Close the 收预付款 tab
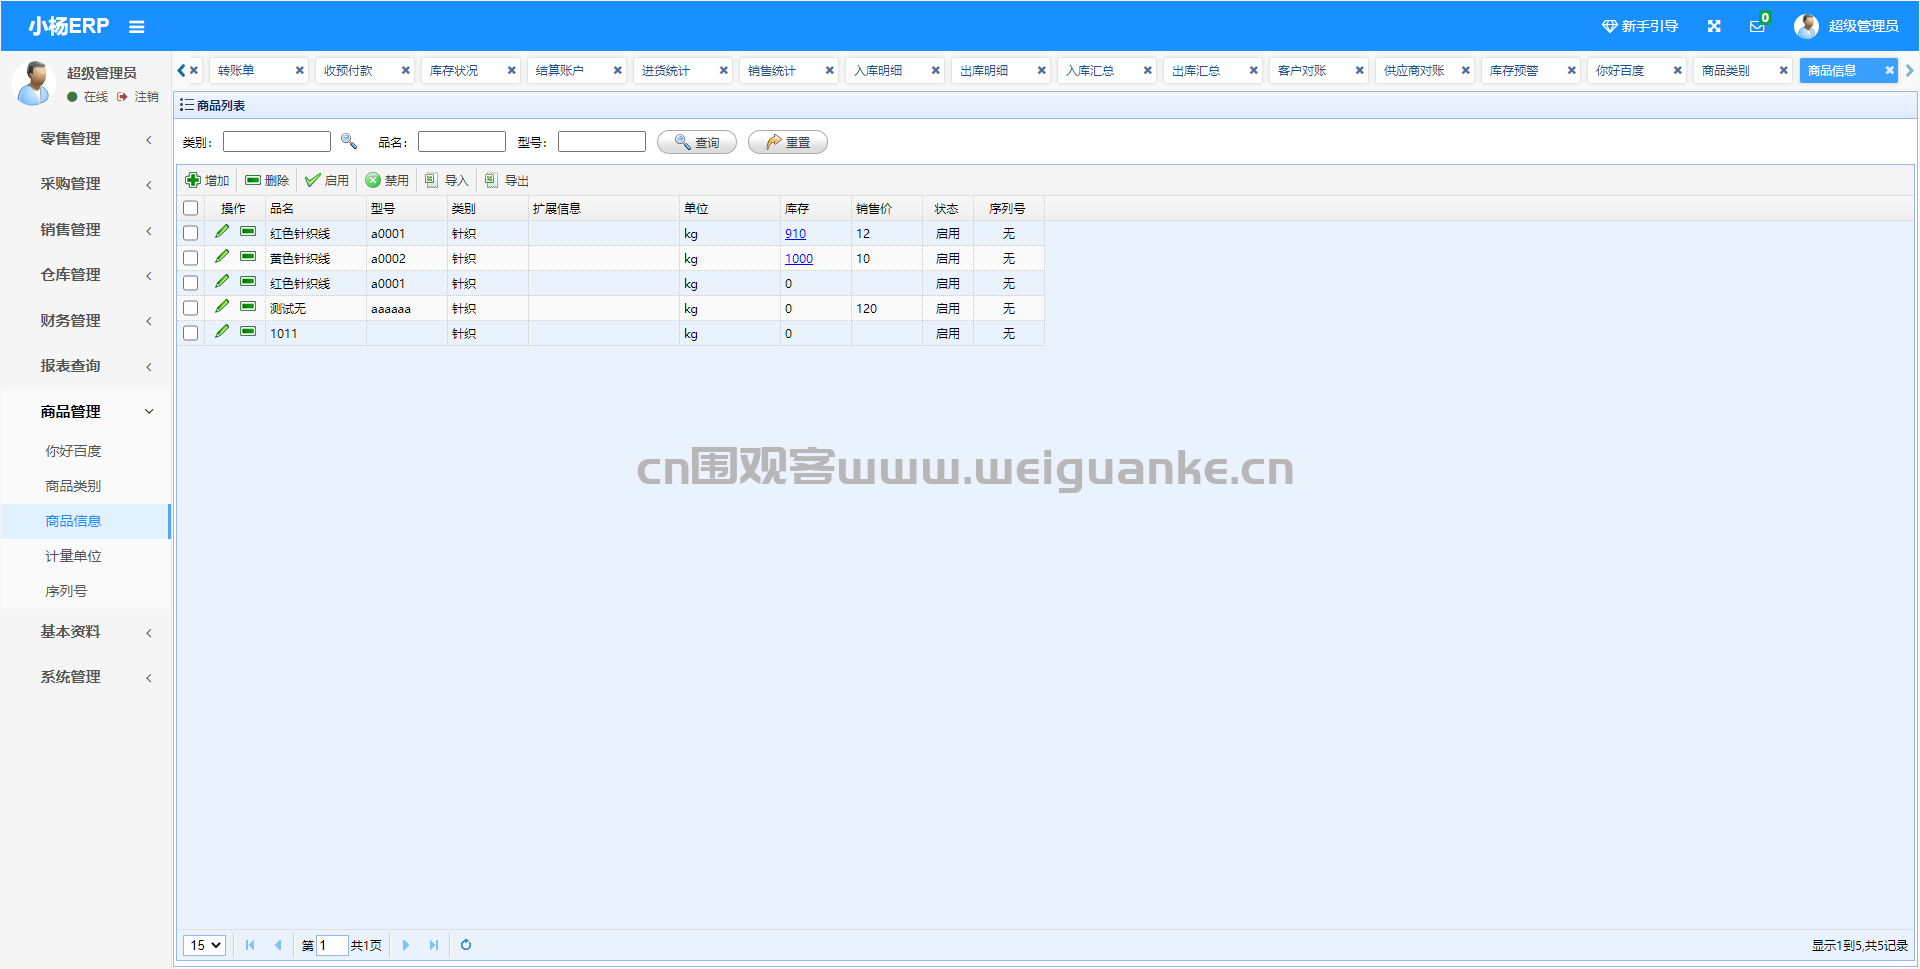The width and height of the screenshot is (1920, 969). 405,71
